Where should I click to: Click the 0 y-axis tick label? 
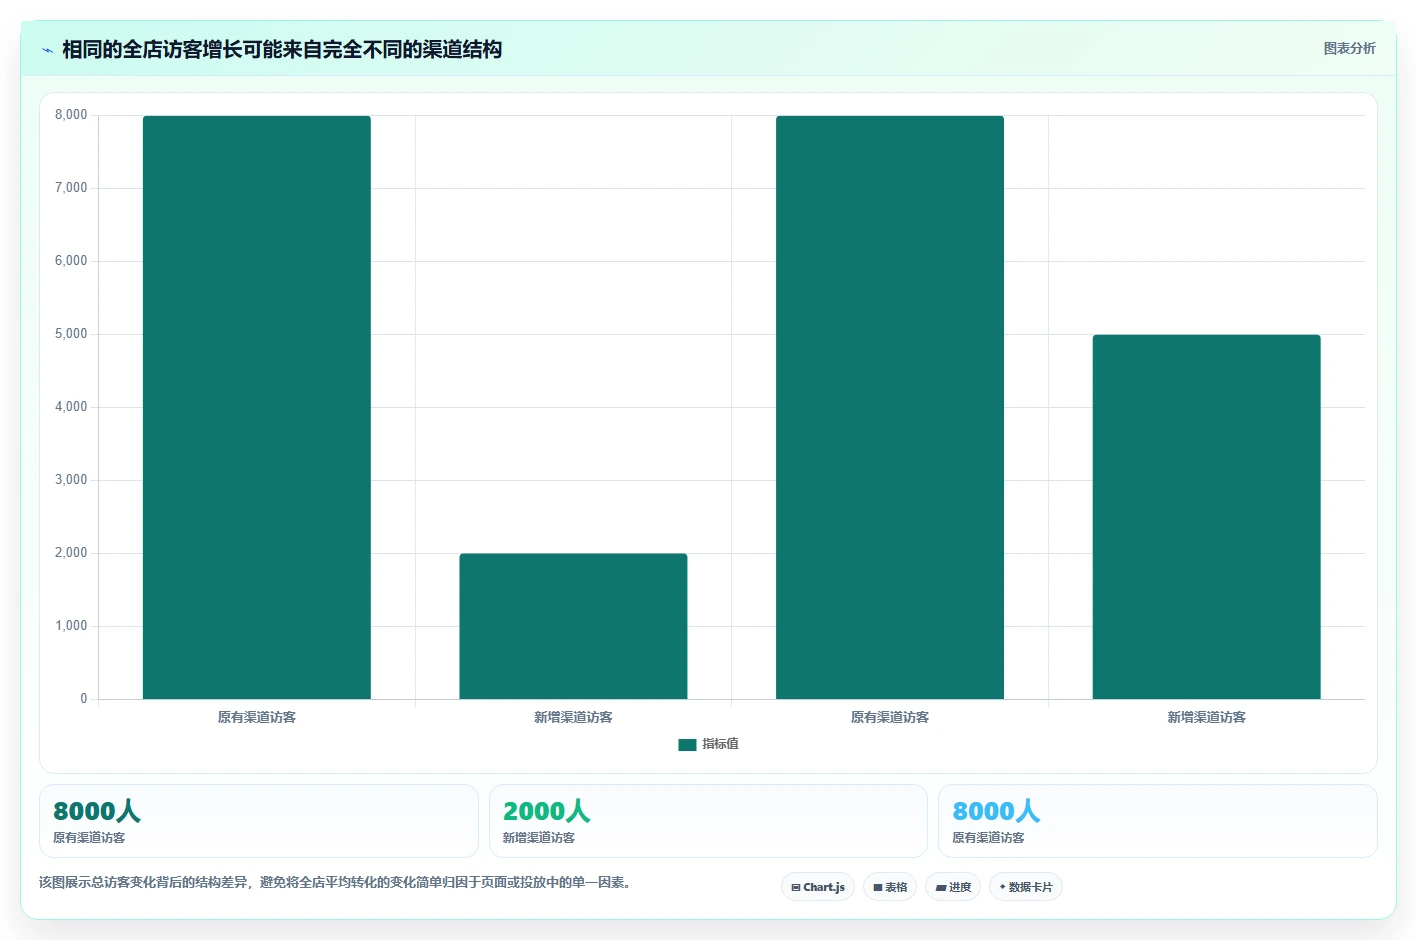(x=84, y=699)
